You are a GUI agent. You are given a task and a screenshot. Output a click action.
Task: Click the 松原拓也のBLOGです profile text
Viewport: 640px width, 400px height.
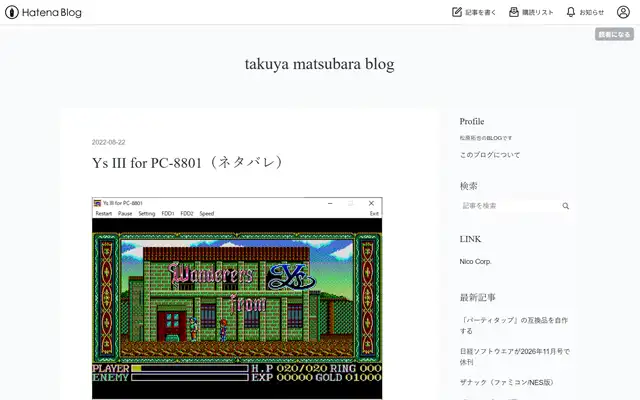click(x=486, y=138)
